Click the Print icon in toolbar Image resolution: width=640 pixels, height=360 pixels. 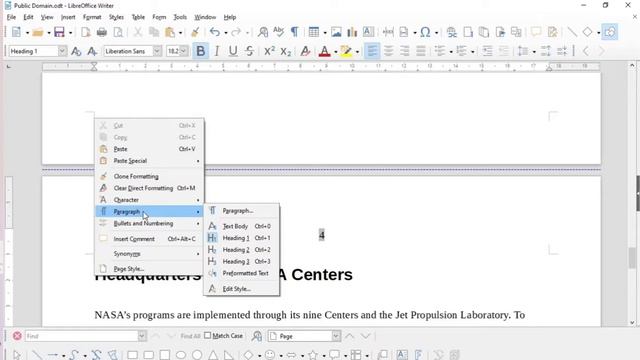point(102,32)
